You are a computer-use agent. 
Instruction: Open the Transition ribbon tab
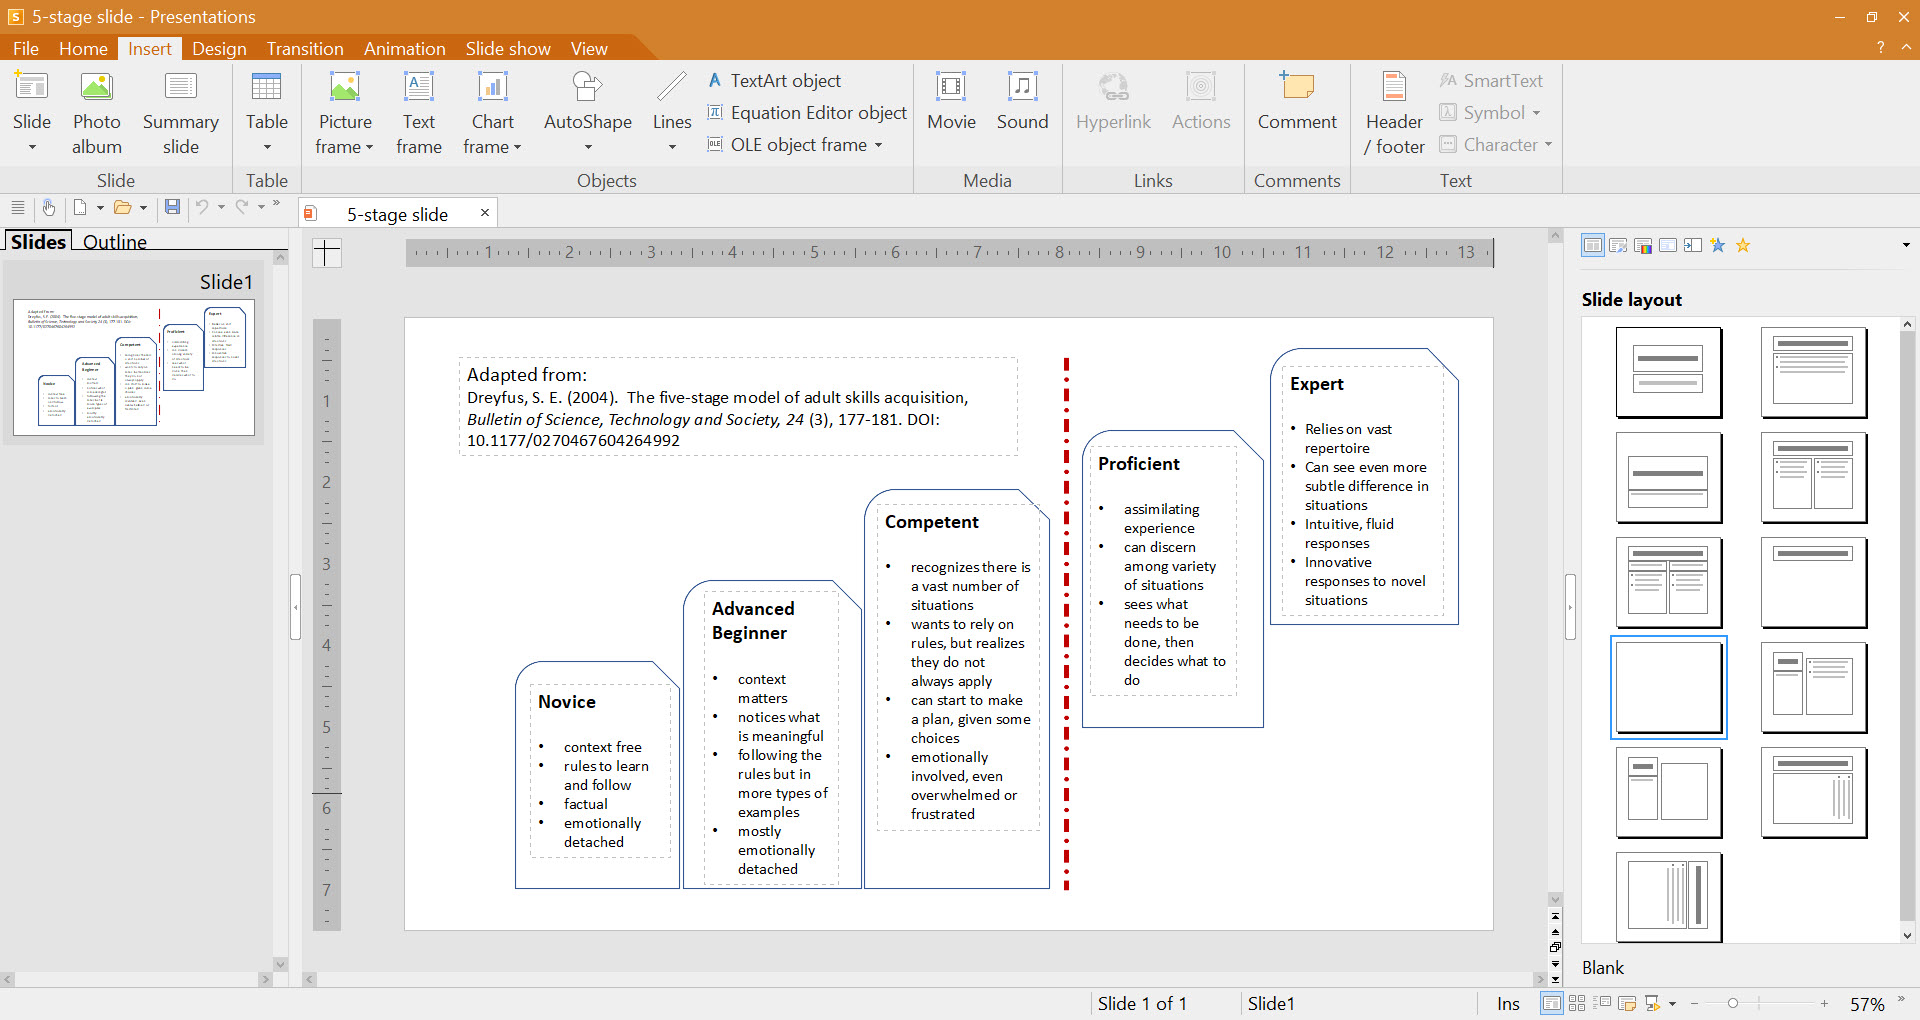tap(305, 48)
